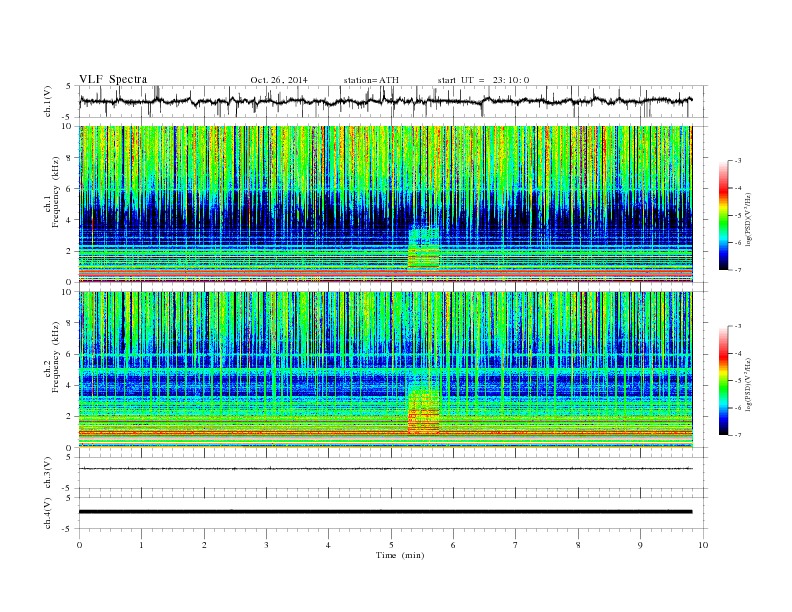Click the "5" tick on the time axis
This screenshot has width=792, height=612.
tap(391, 545)
